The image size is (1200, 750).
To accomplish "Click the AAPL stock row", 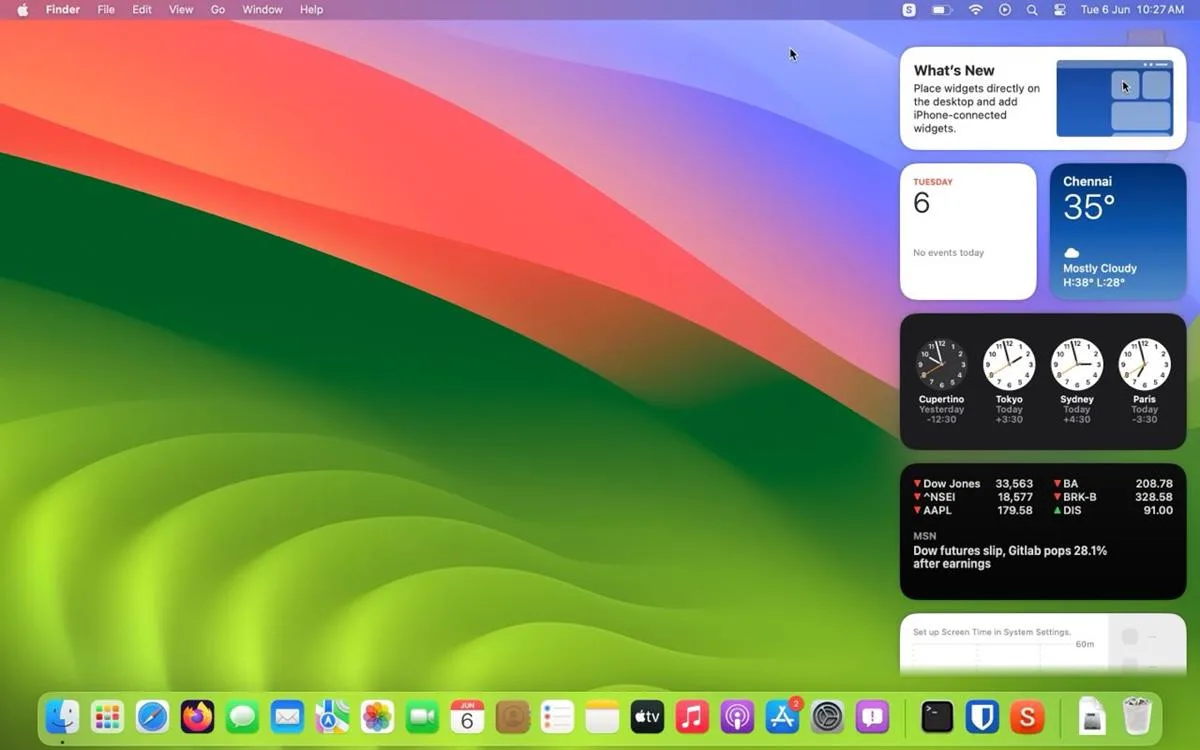I will point(973,510).
